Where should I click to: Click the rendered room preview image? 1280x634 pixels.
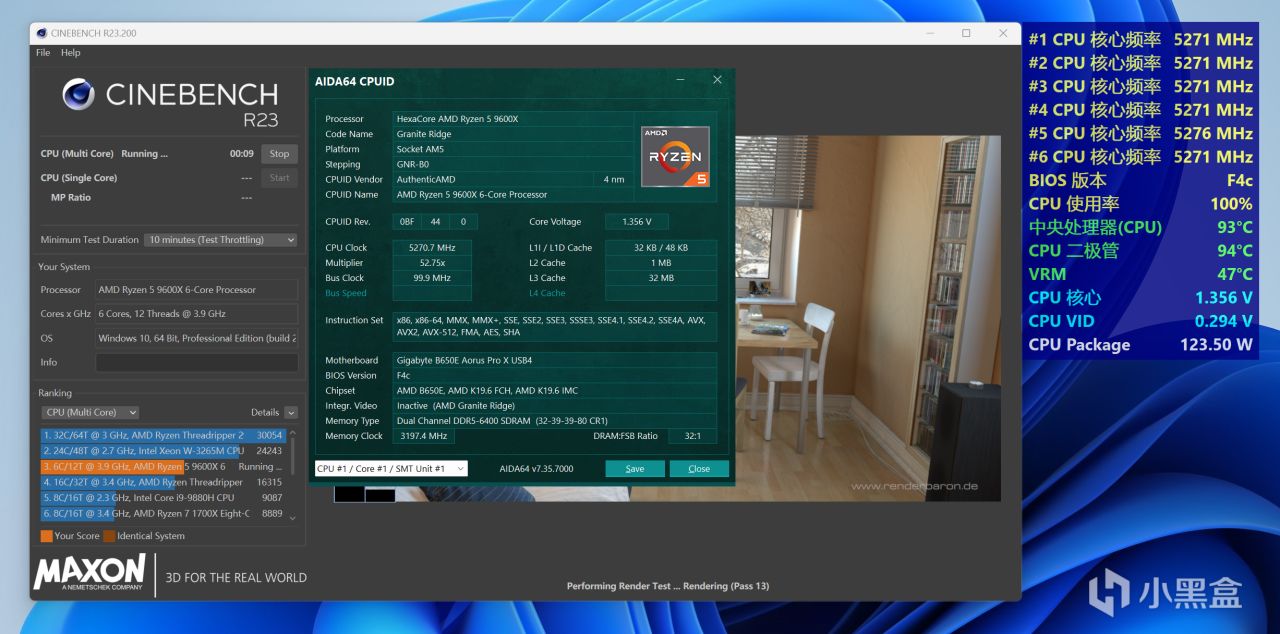pos(868,318)
